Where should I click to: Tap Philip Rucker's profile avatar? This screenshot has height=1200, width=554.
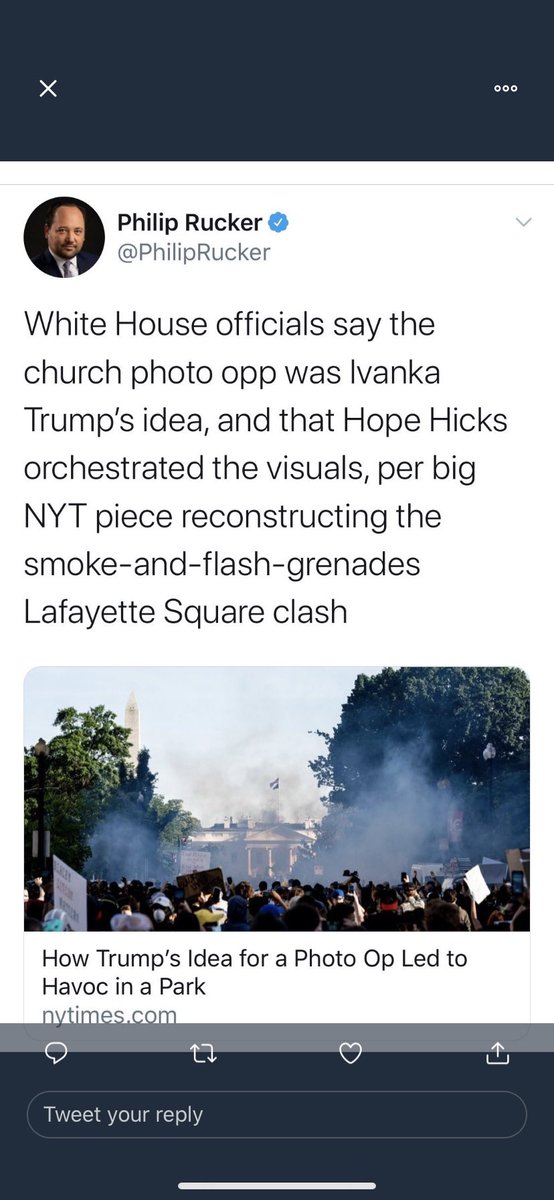(x=64, y=237)
